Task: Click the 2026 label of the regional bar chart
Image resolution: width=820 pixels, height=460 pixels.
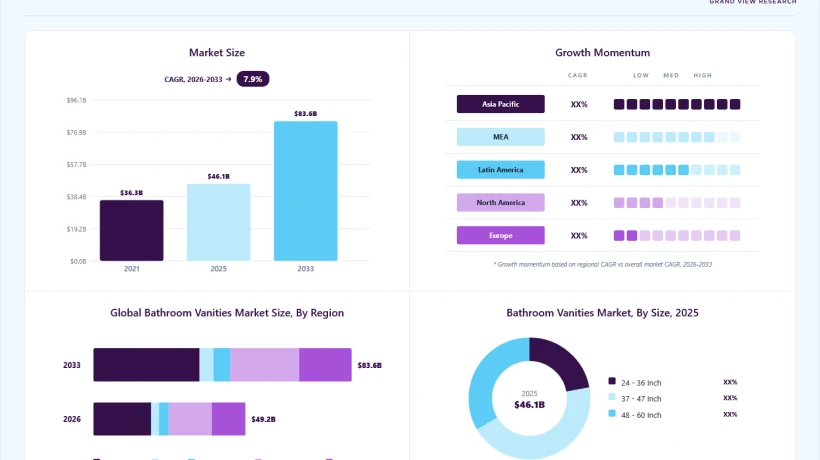Action: tap(72, 419)
